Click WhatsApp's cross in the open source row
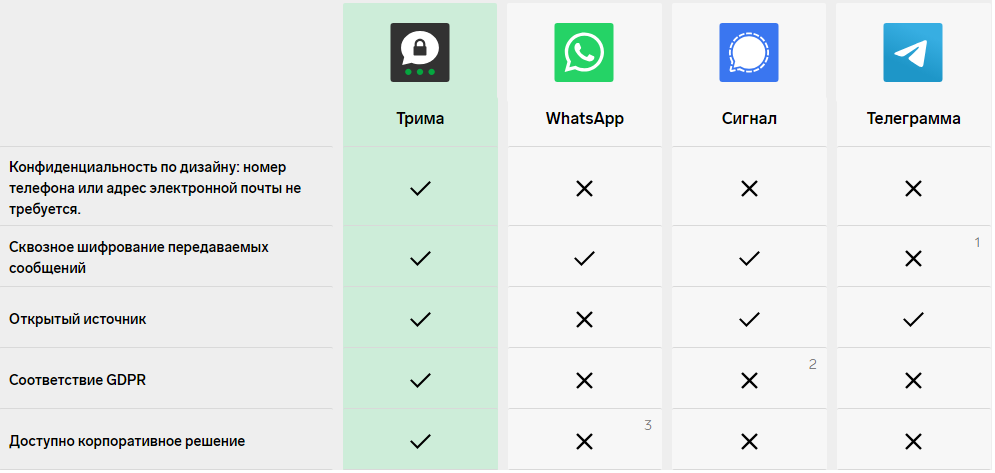This screenshot has height=473, width=995. 584,319
